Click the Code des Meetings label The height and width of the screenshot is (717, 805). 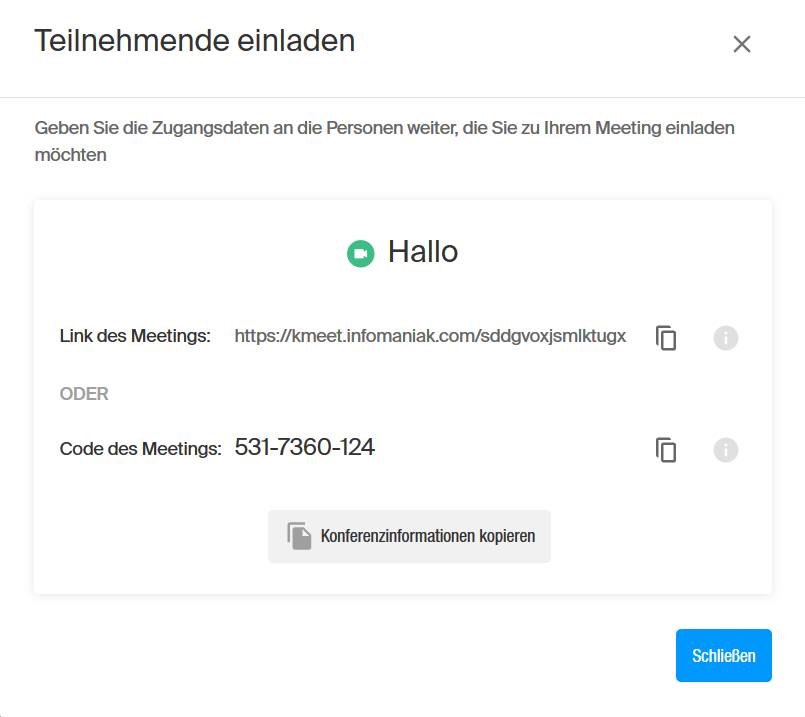141,449
